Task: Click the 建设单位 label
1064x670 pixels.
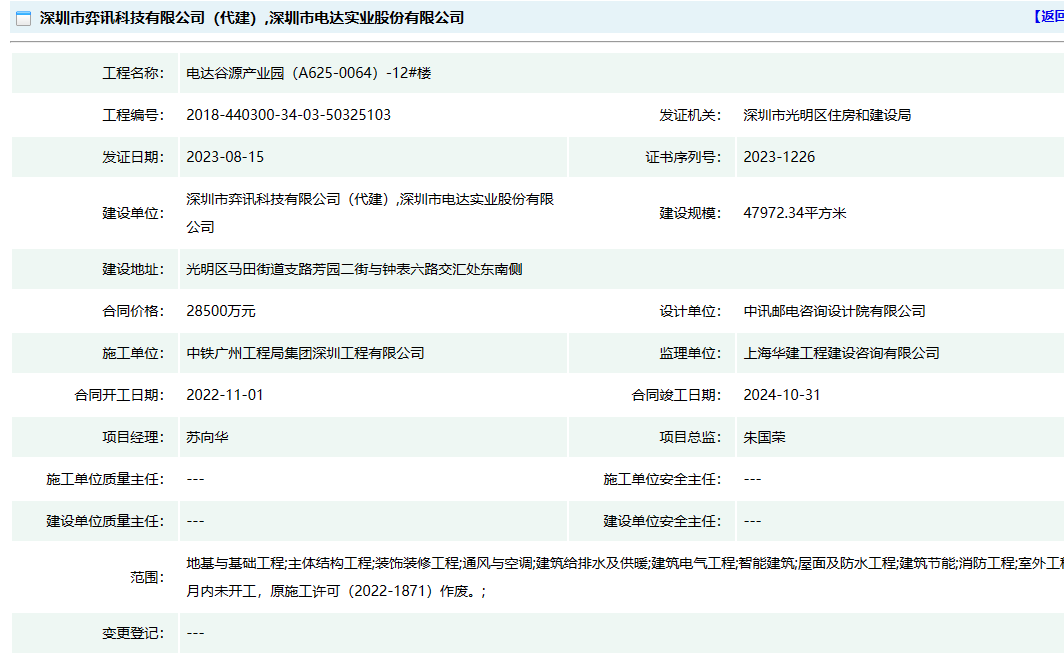Action: pyautogui.click(x=133, y=213)
